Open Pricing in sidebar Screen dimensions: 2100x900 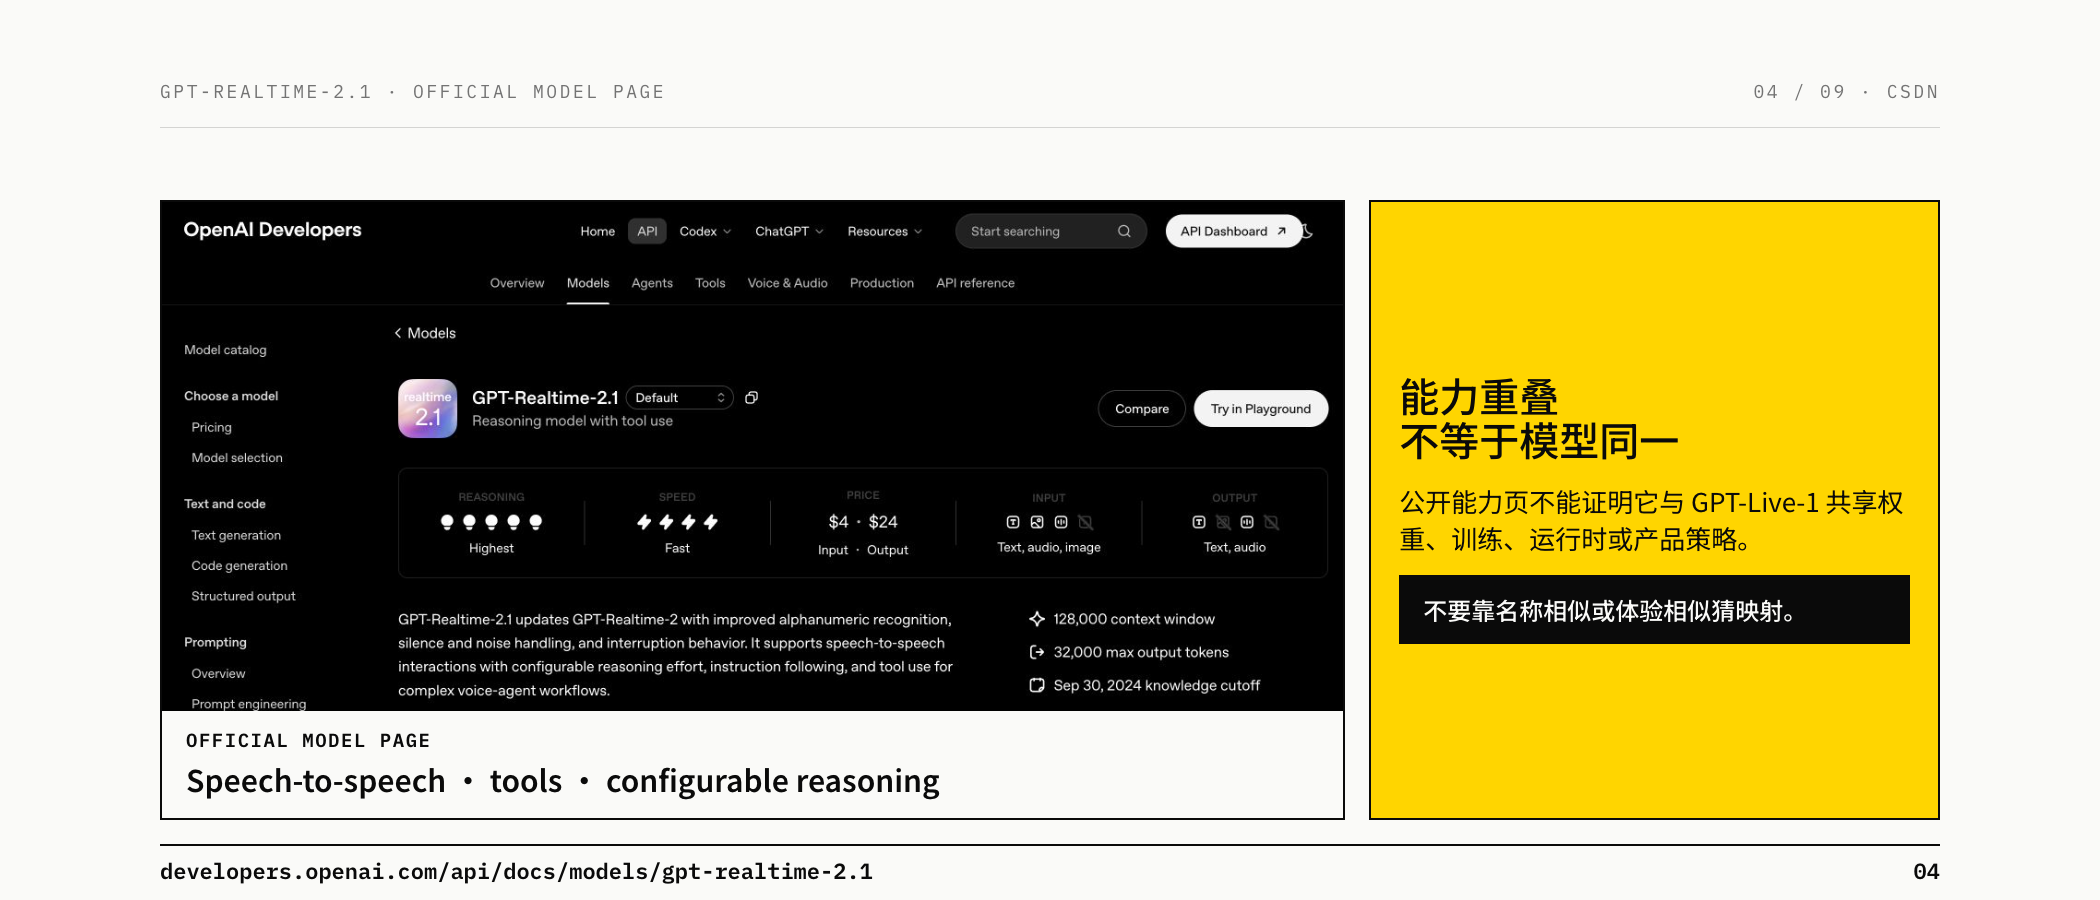tap(211, 427)
